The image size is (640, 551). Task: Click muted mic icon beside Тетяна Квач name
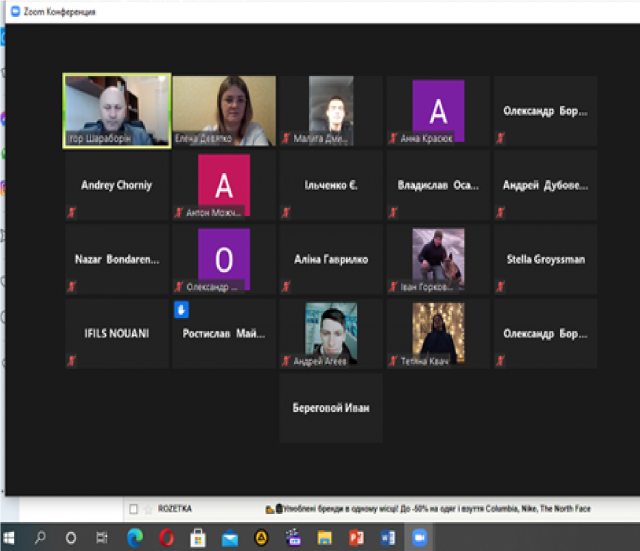(393, 361)
